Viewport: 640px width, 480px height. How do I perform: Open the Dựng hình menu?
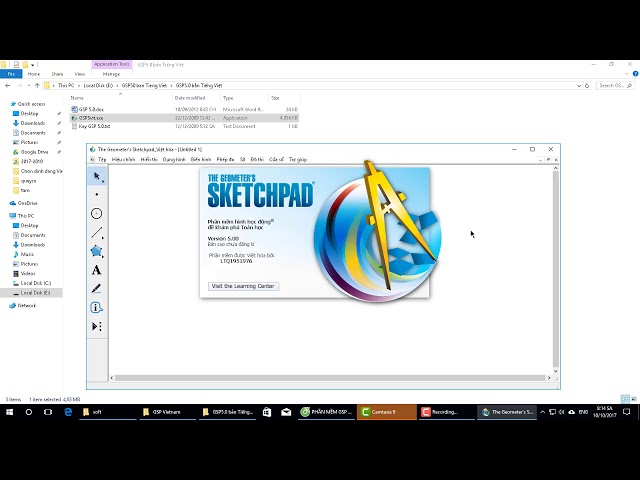[174, 160]
